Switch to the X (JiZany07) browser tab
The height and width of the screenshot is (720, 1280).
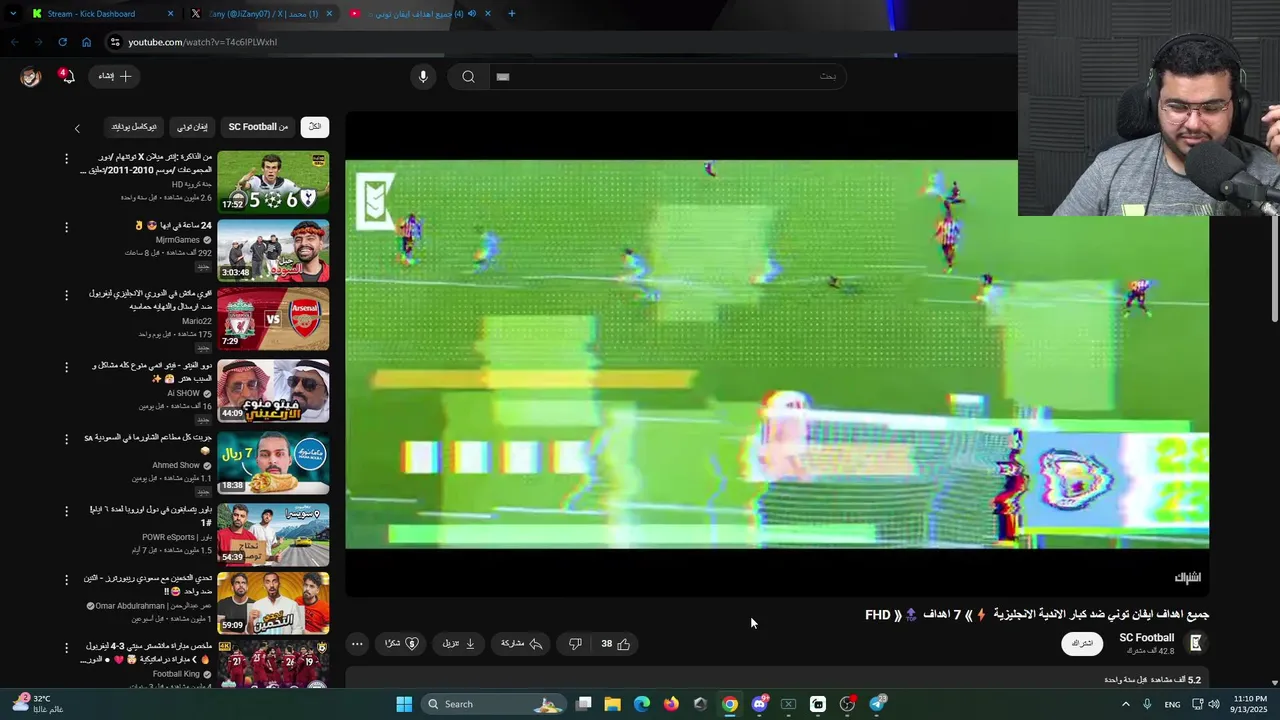click(x=263, y=14)
